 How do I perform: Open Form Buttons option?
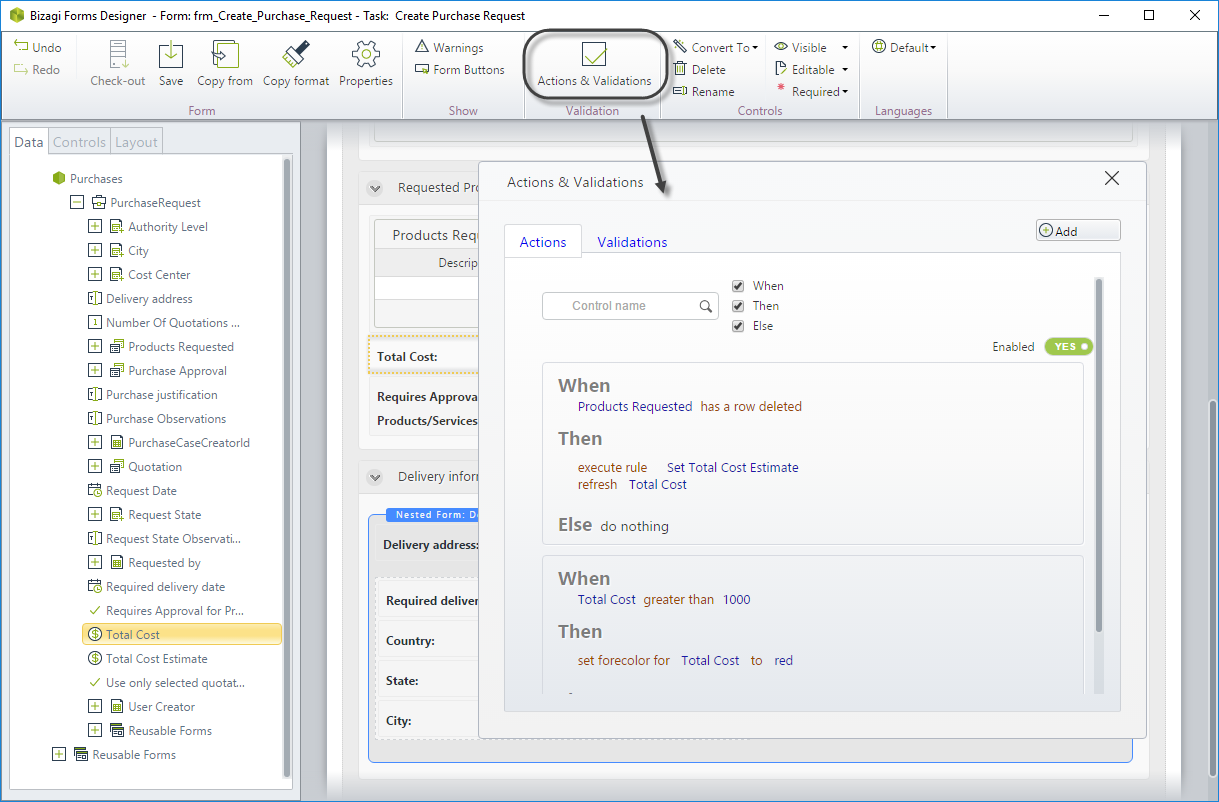pyautogui.click(x=460, y=70)
